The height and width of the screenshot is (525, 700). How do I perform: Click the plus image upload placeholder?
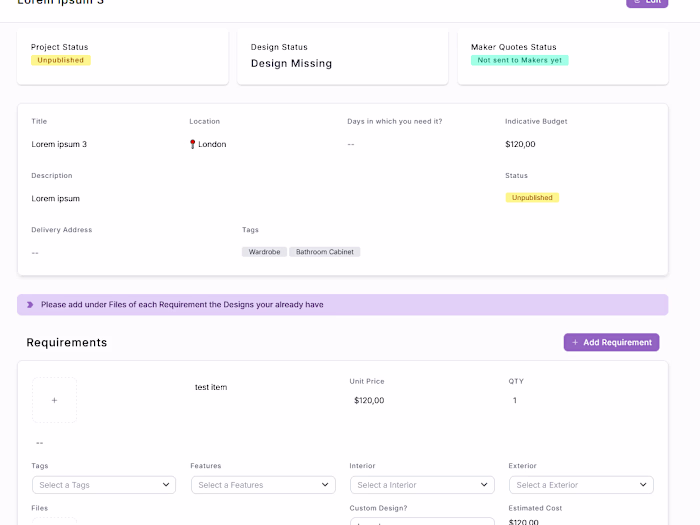[x=54, y=400]
